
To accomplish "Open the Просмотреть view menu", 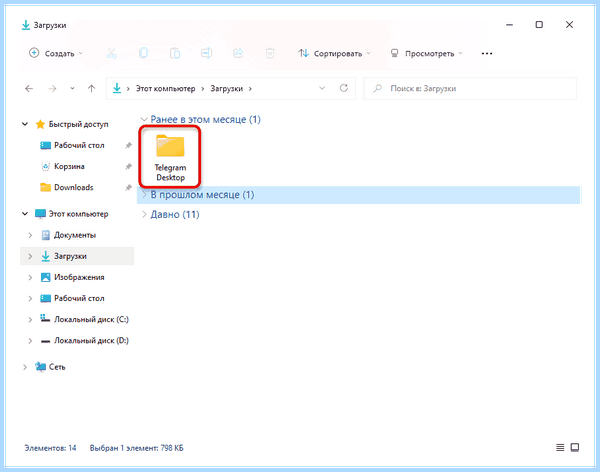I will [427, 53].
